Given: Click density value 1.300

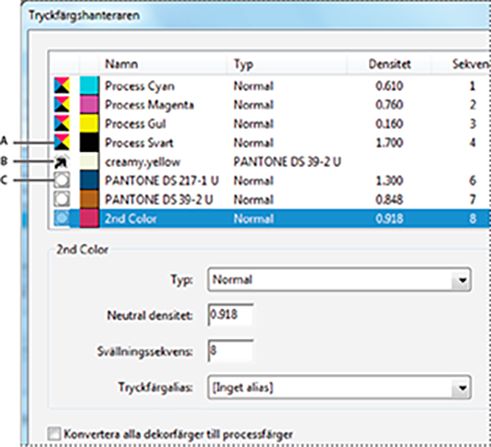Looking at the screenshot, I should [x=389, y=180].
